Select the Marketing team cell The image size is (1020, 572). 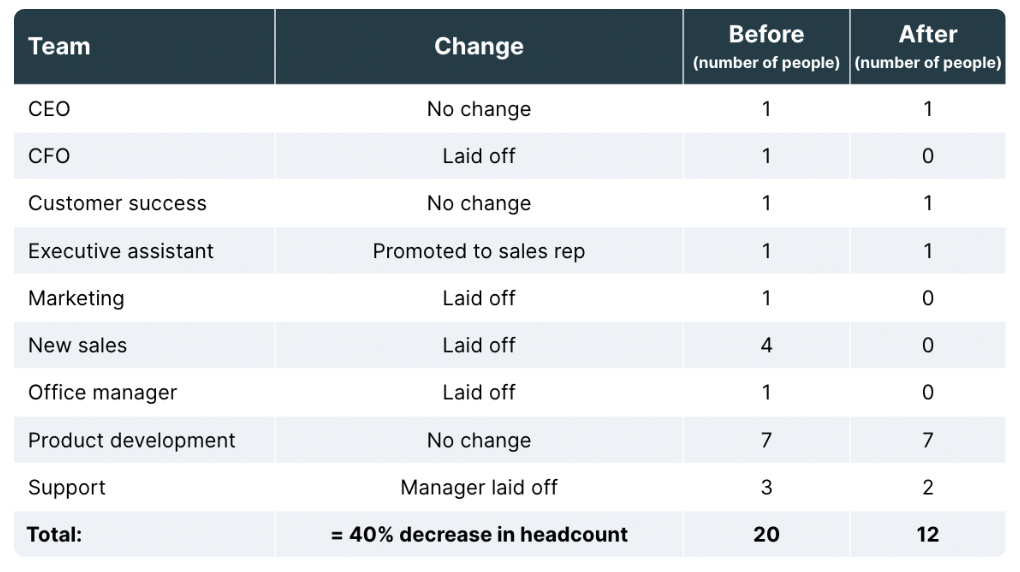click(76, 298)
